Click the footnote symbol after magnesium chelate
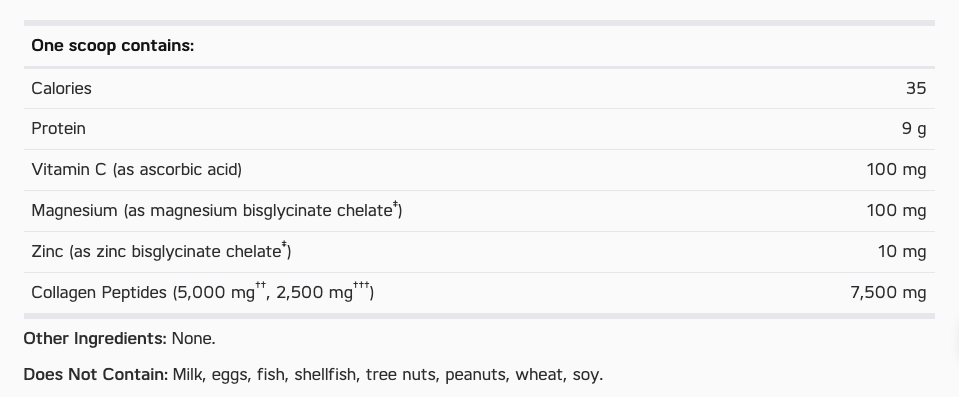The image size is (959, 397). point(396,206)
